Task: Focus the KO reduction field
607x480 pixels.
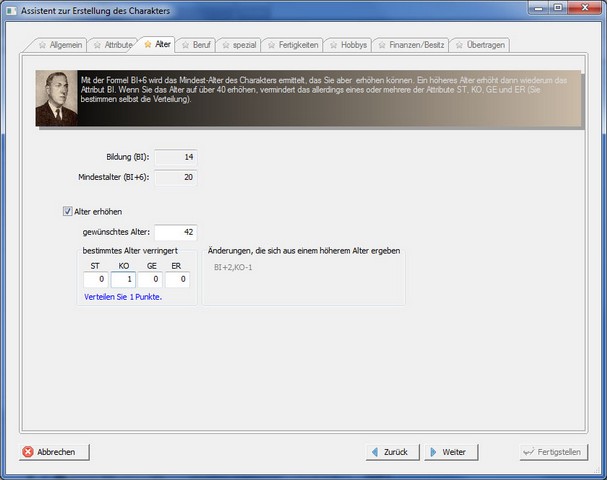Action: (x=123, y=279)
